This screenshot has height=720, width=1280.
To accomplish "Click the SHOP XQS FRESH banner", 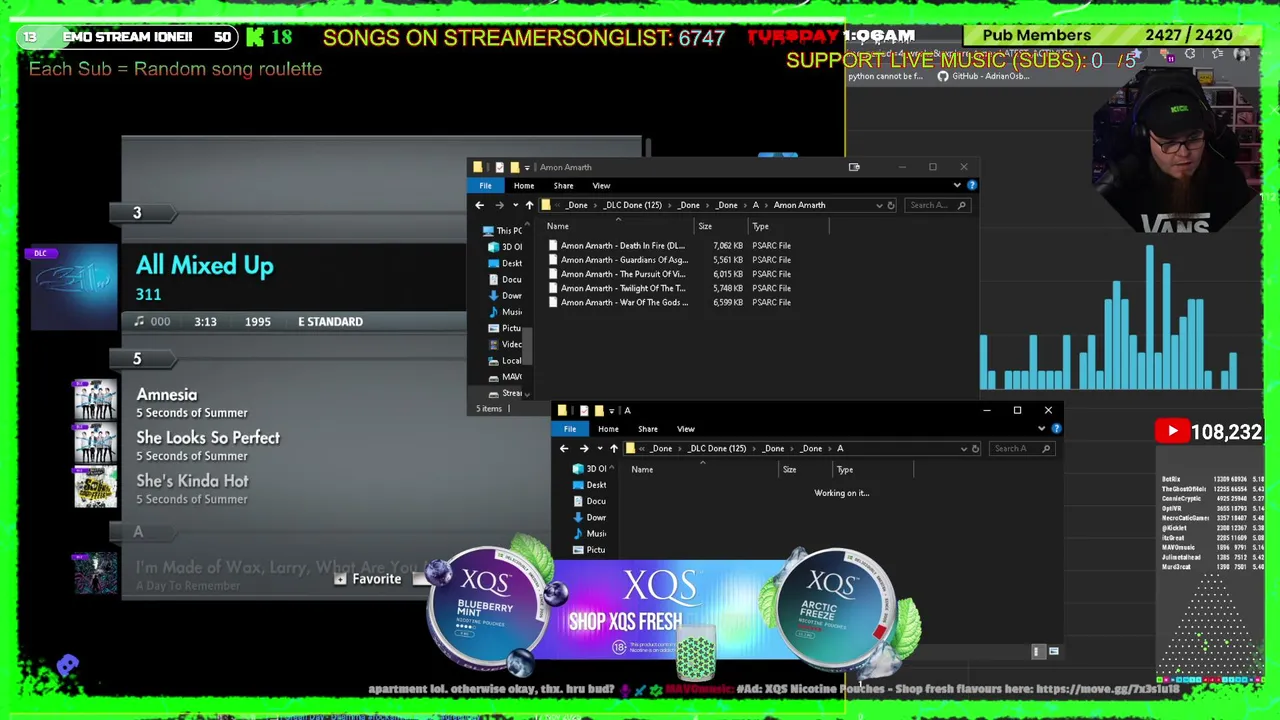I will point(660,610).
